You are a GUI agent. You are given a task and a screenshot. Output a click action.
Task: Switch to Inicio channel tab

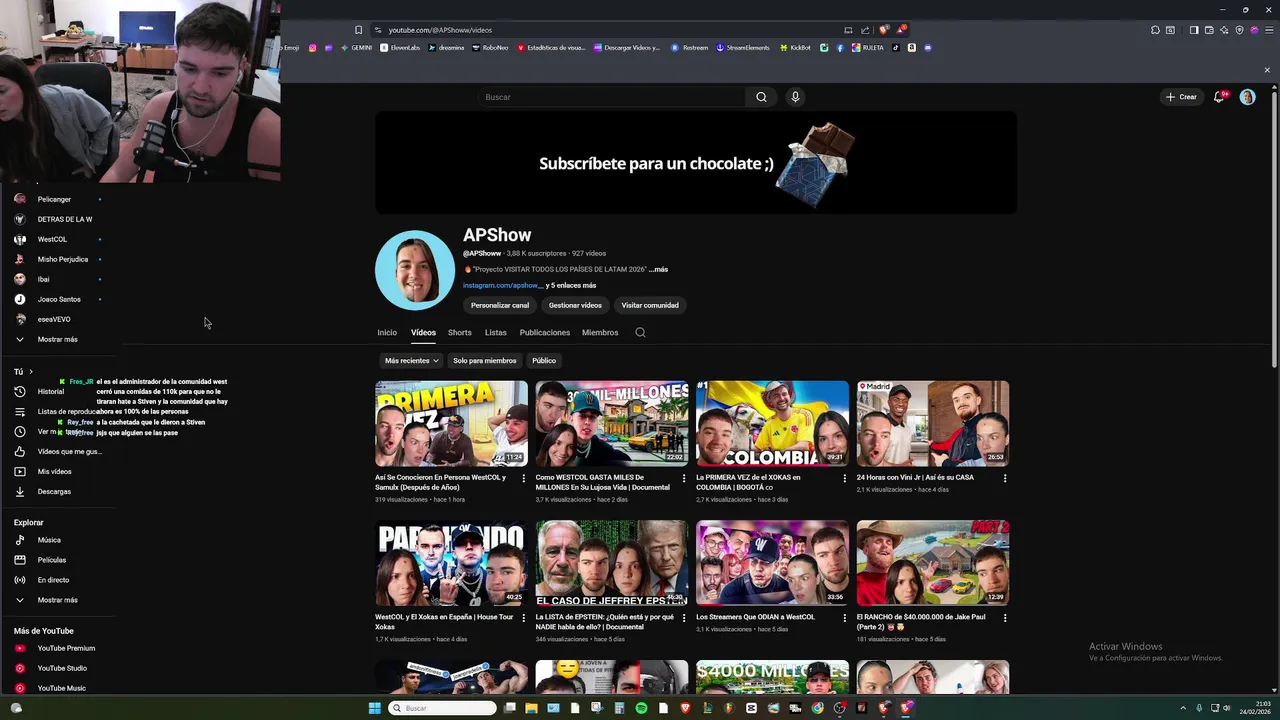pyautogui.click(x=387, y=332)
